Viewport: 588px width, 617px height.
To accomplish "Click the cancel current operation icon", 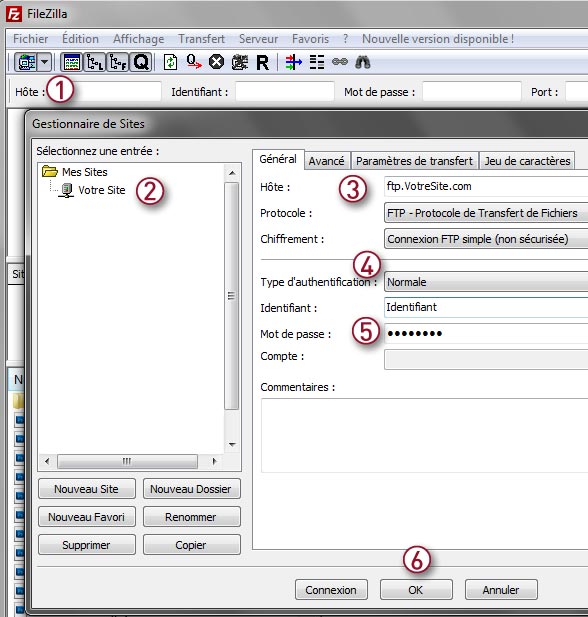I will pyautogui.click(x=216, y=62).
